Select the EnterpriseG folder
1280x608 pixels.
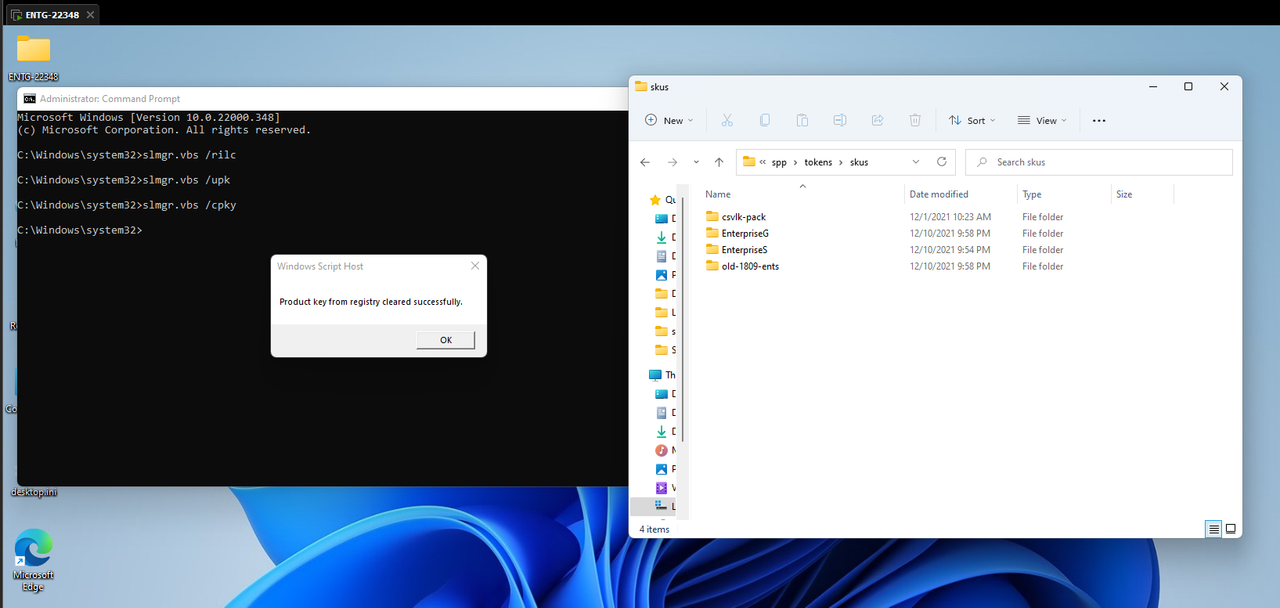pos(745,233)
